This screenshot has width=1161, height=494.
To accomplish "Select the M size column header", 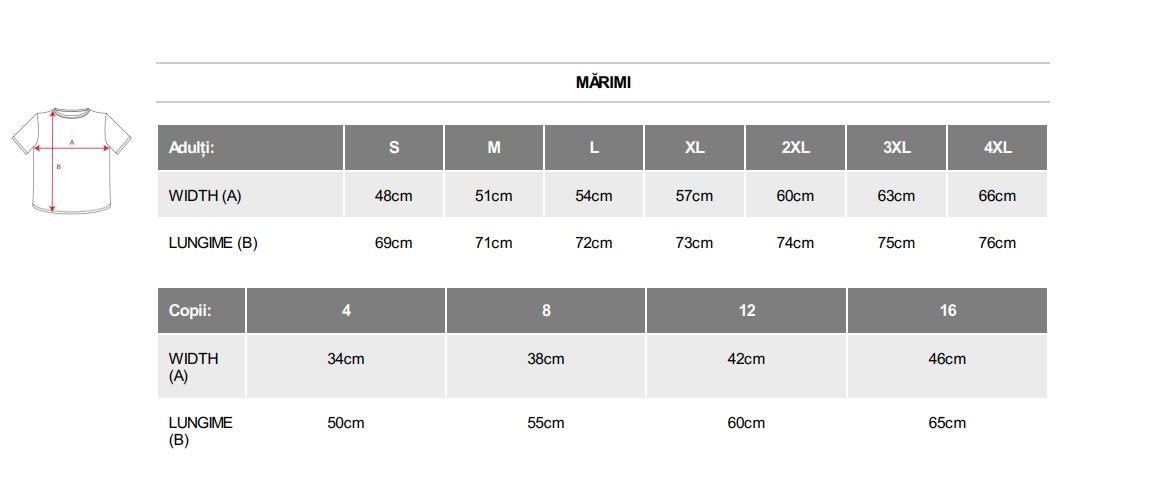I will pos(494,147).
